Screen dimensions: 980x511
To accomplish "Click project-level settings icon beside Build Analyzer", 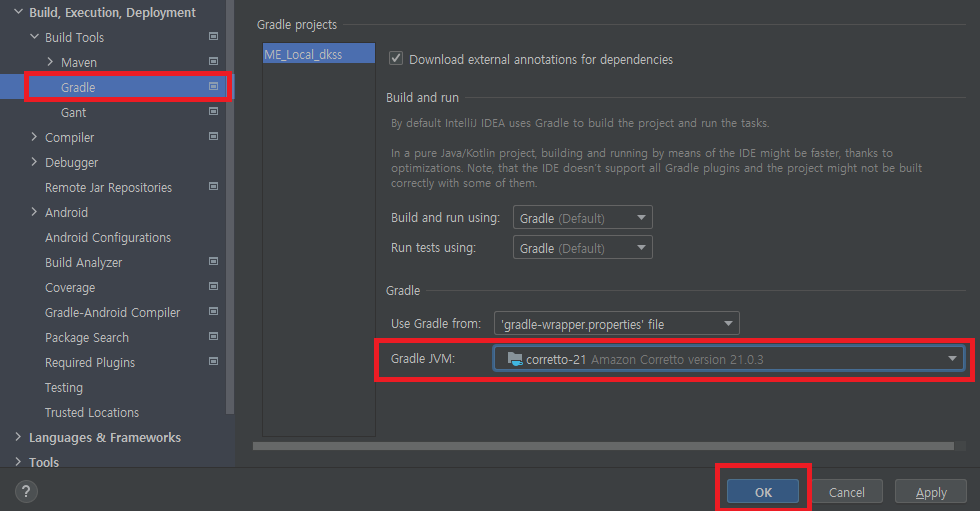I will pyautogui.click(x=213, y=261).
